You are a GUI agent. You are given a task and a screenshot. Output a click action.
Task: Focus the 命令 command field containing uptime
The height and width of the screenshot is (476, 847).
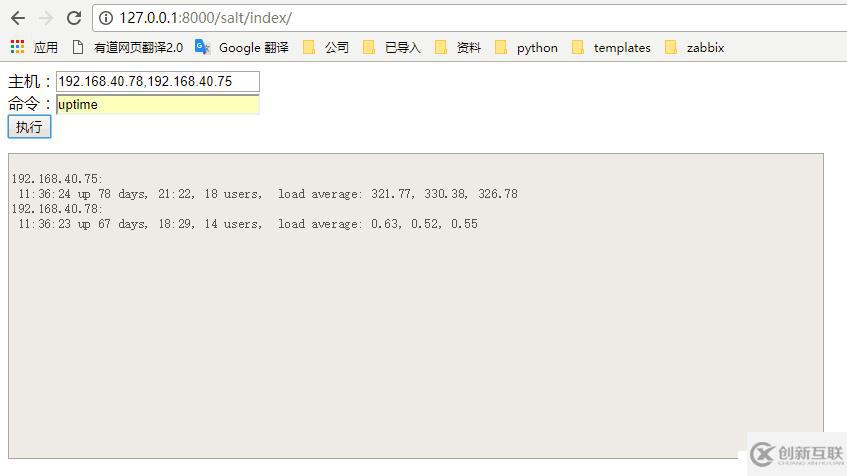pyautogui.click(x=158, y=104)
